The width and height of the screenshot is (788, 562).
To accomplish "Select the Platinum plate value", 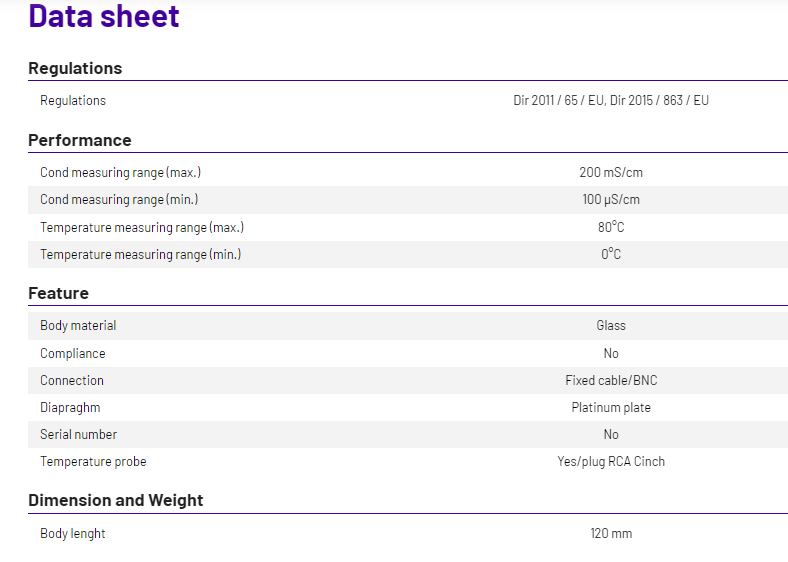I will 611,407.
